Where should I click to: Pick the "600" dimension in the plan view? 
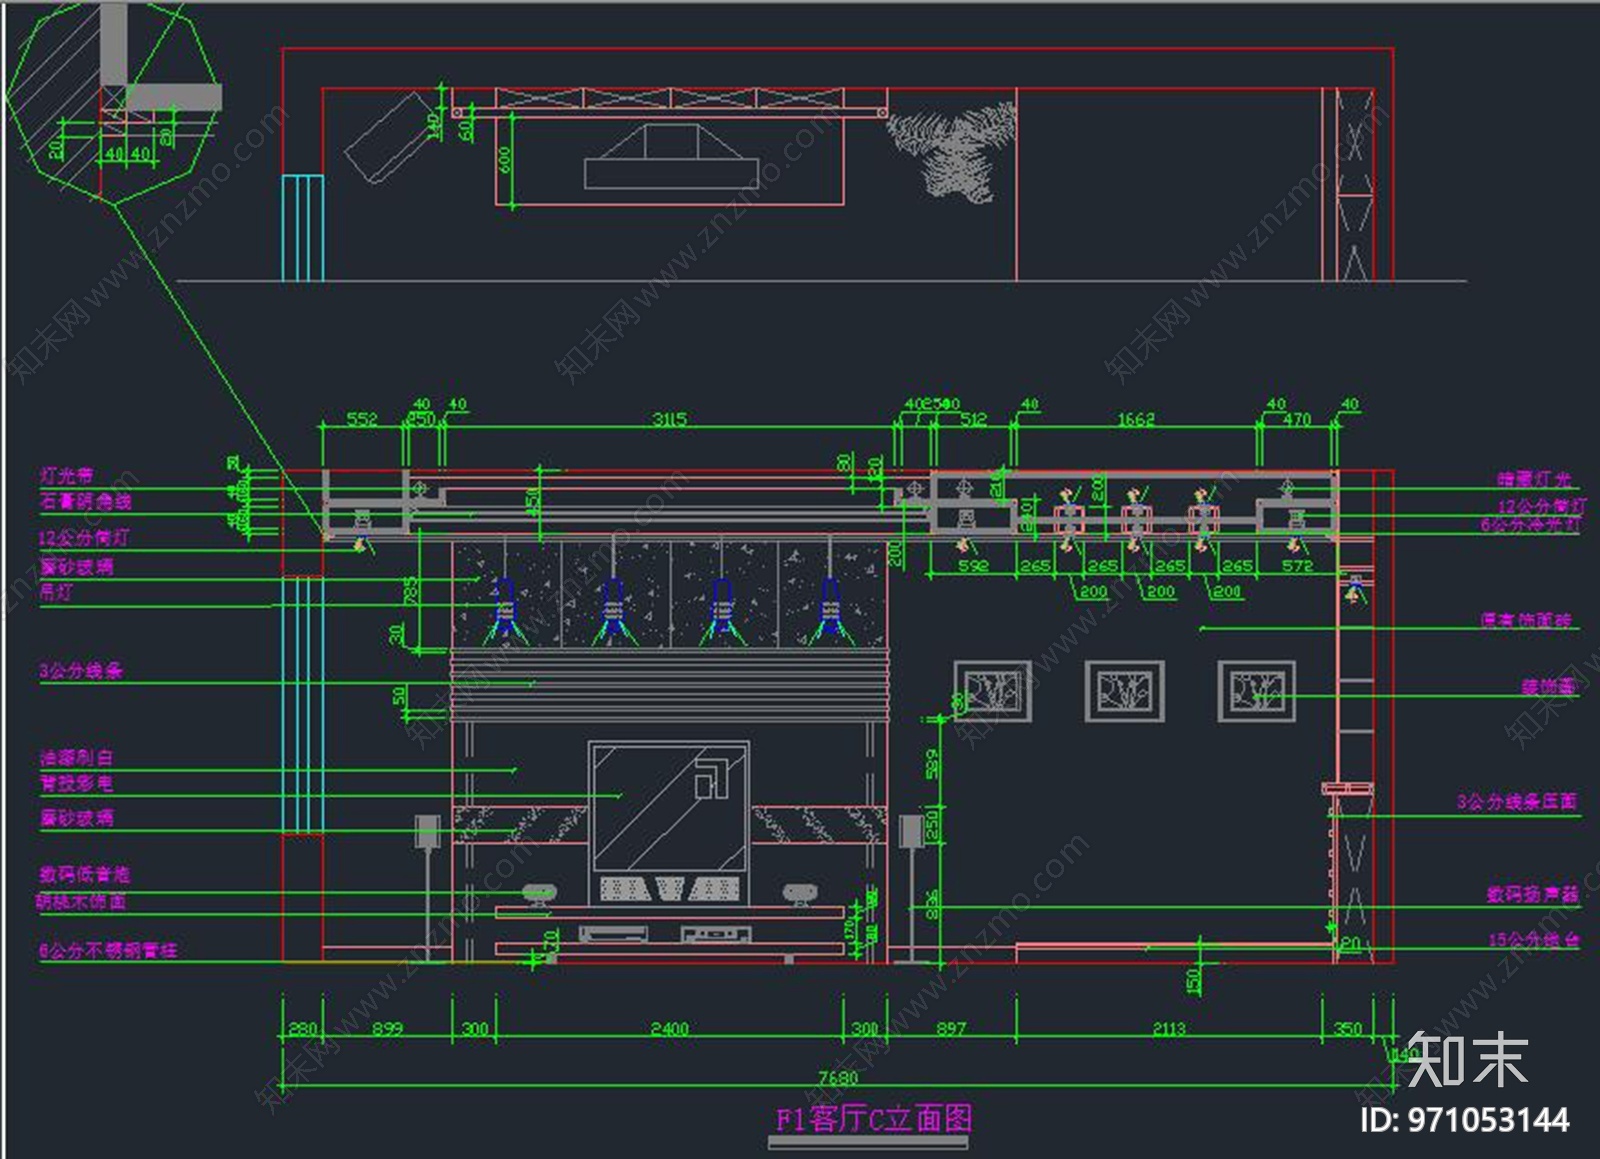(504, 159)
